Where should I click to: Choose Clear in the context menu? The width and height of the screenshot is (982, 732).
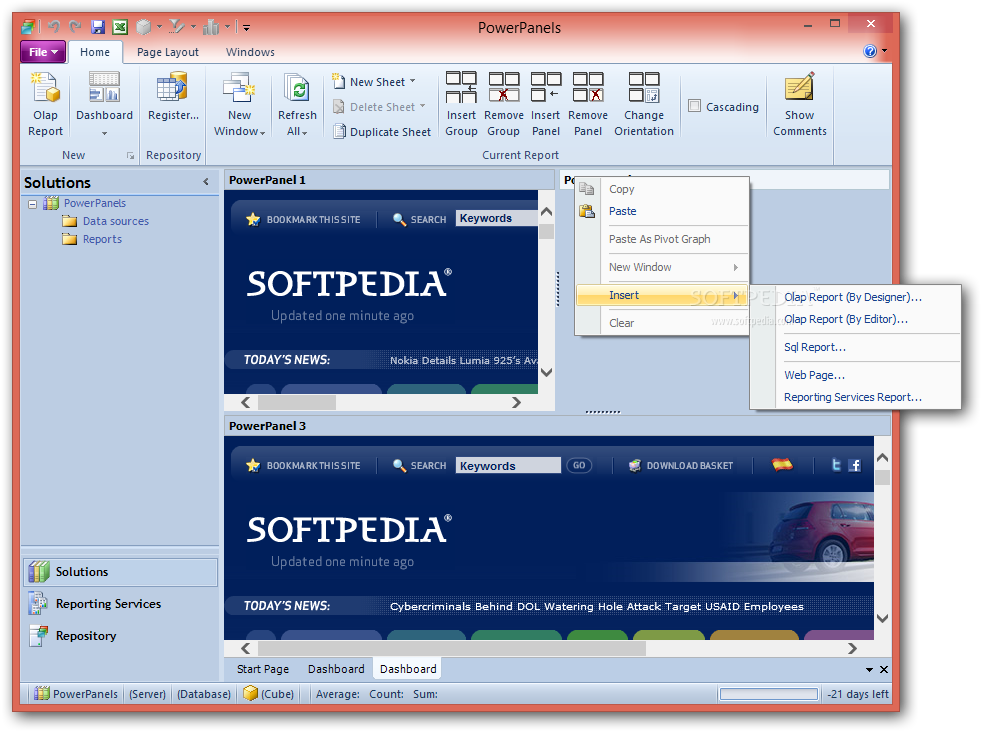tap(662, 323)
